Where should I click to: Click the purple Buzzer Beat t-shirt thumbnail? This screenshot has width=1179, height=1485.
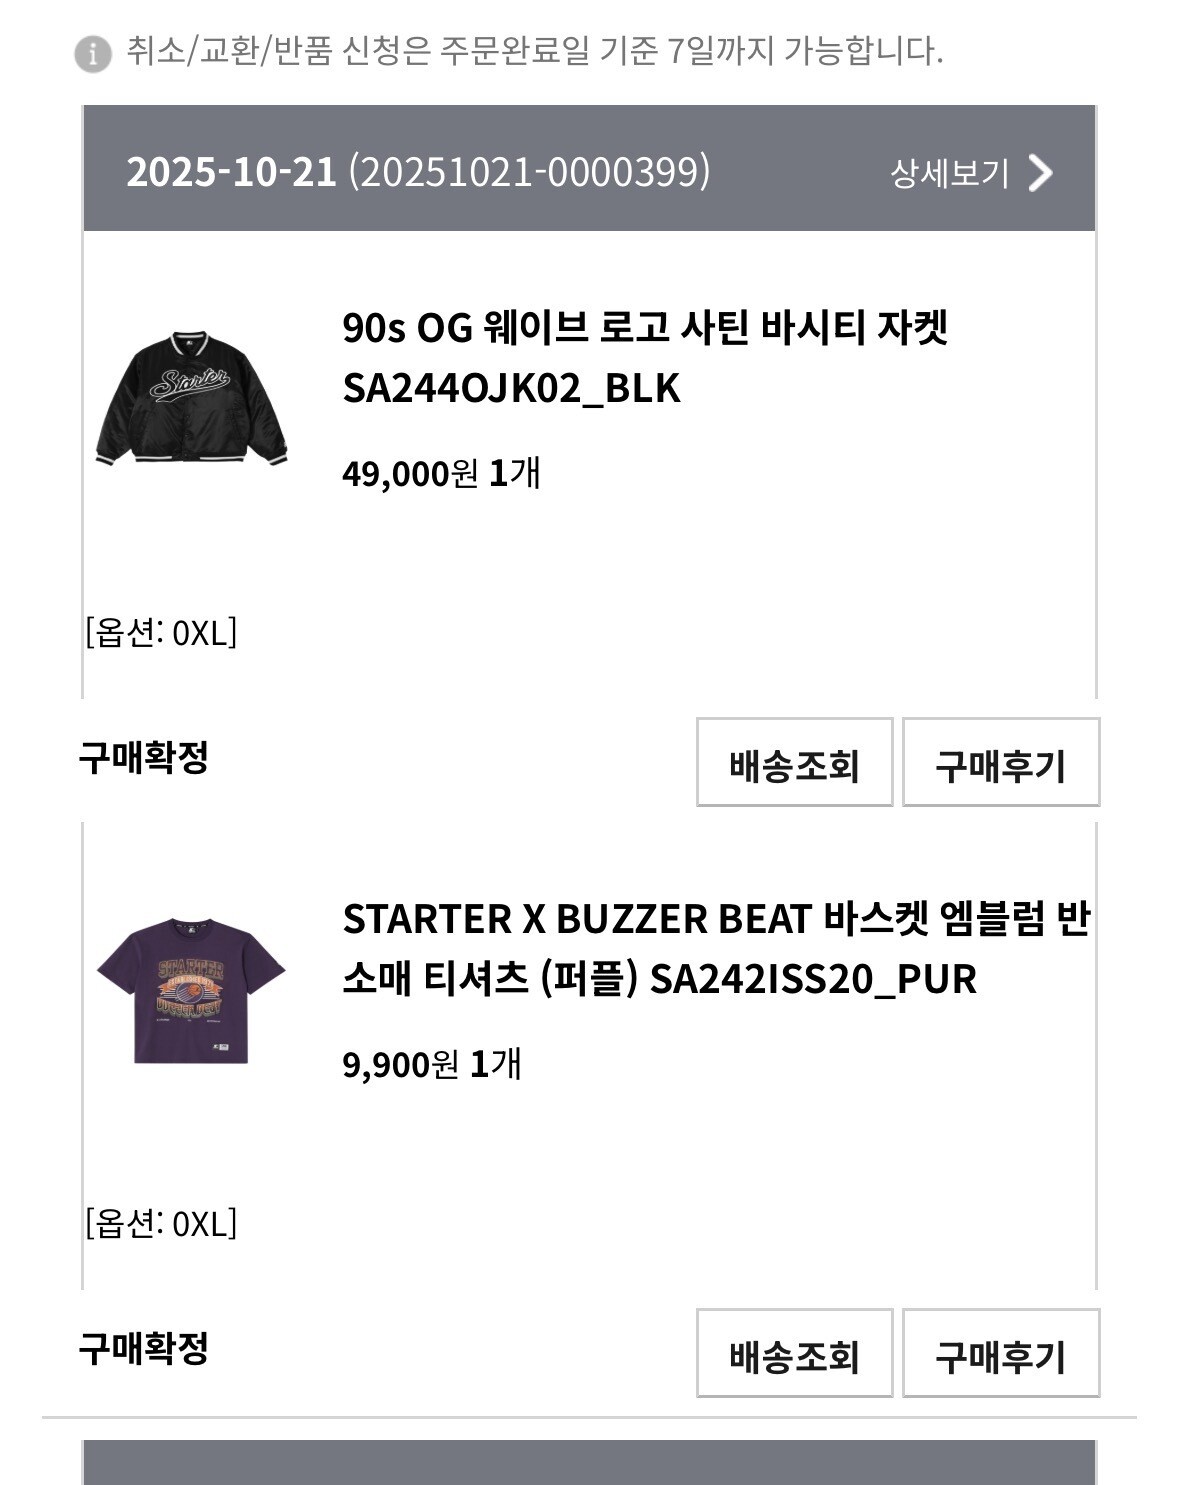click(x=191, y=990)
